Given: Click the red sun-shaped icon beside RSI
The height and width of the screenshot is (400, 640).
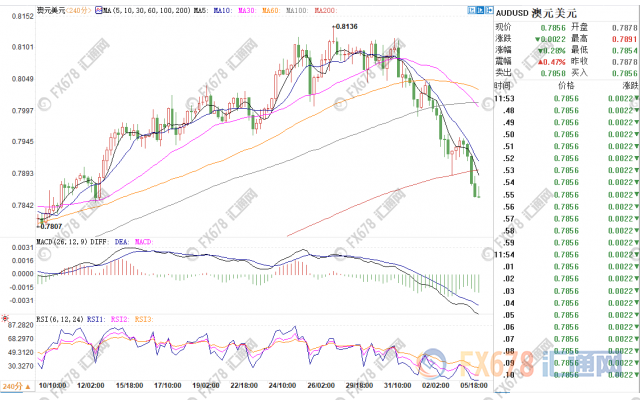Looking at the screenshot, I should point(5,318).
